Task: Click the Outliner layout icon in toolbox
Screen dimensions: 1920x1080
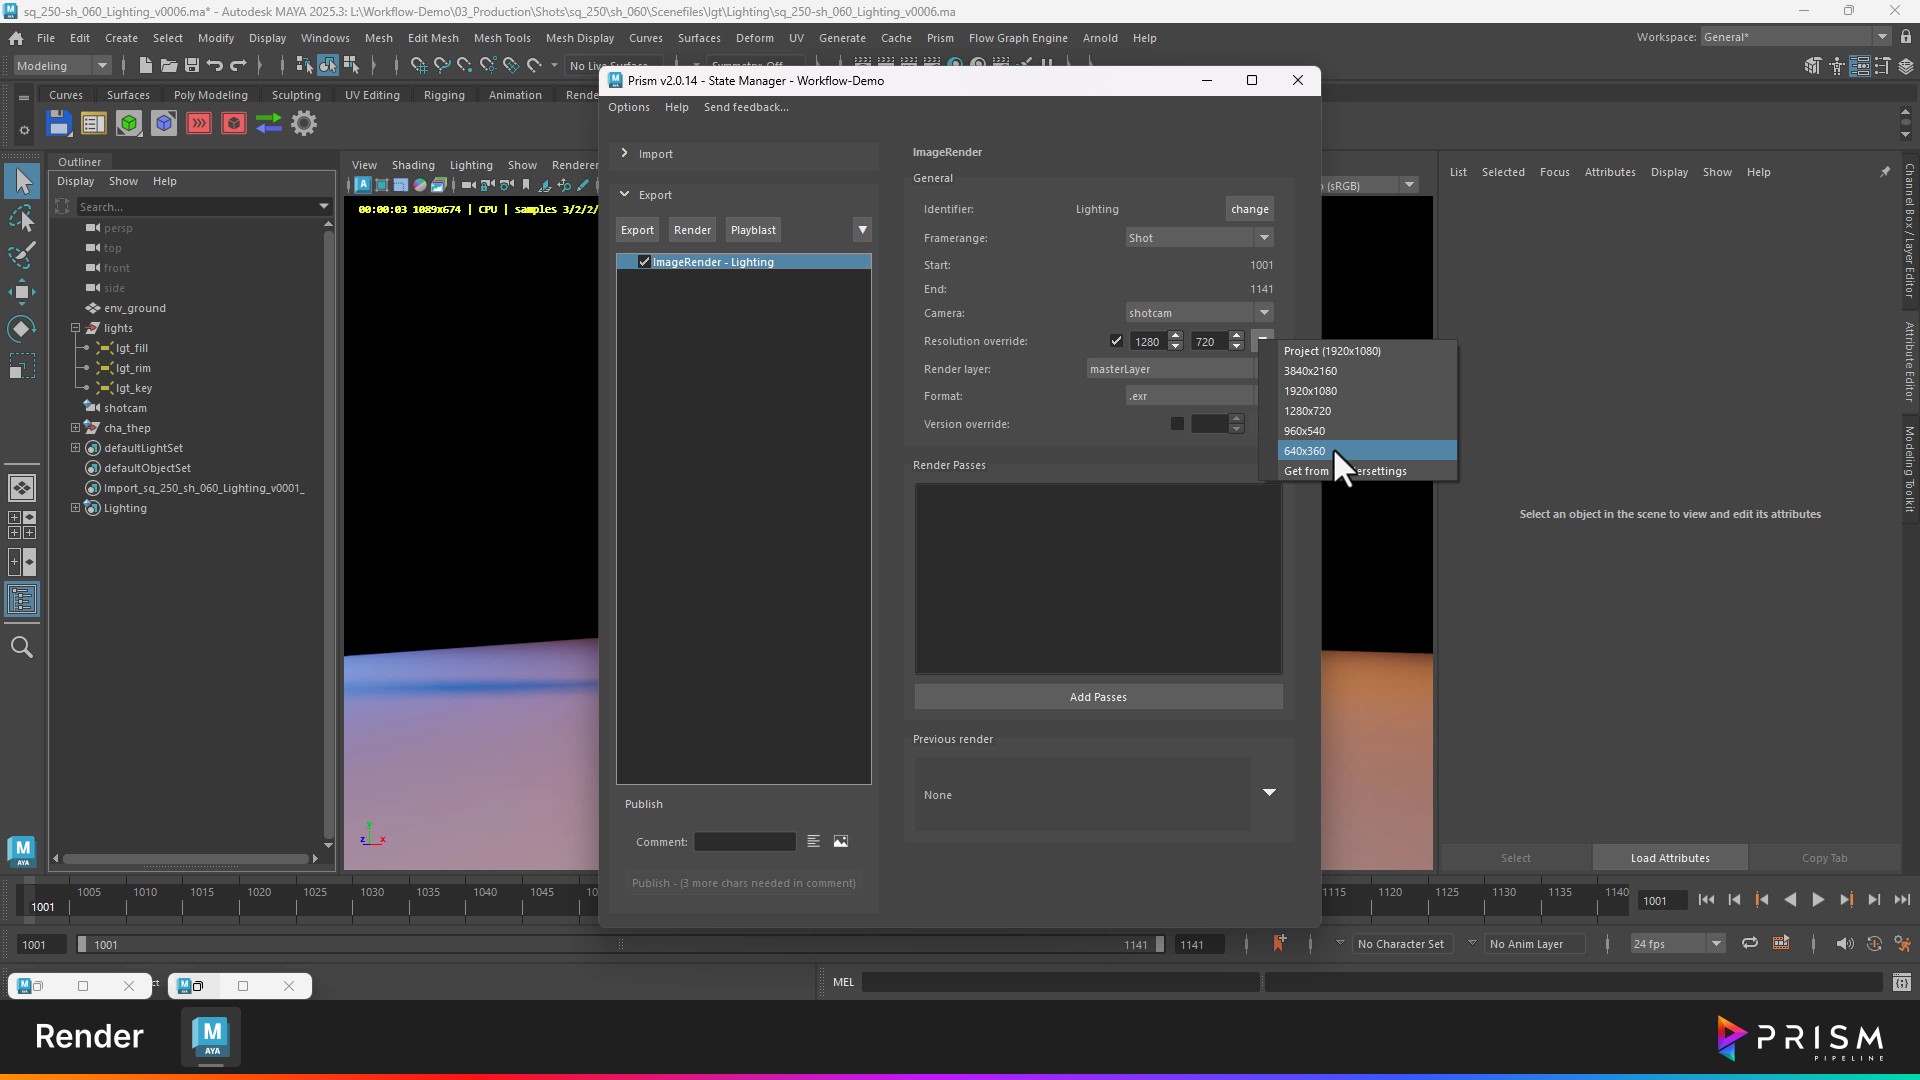Action: (x=22, y=600)
